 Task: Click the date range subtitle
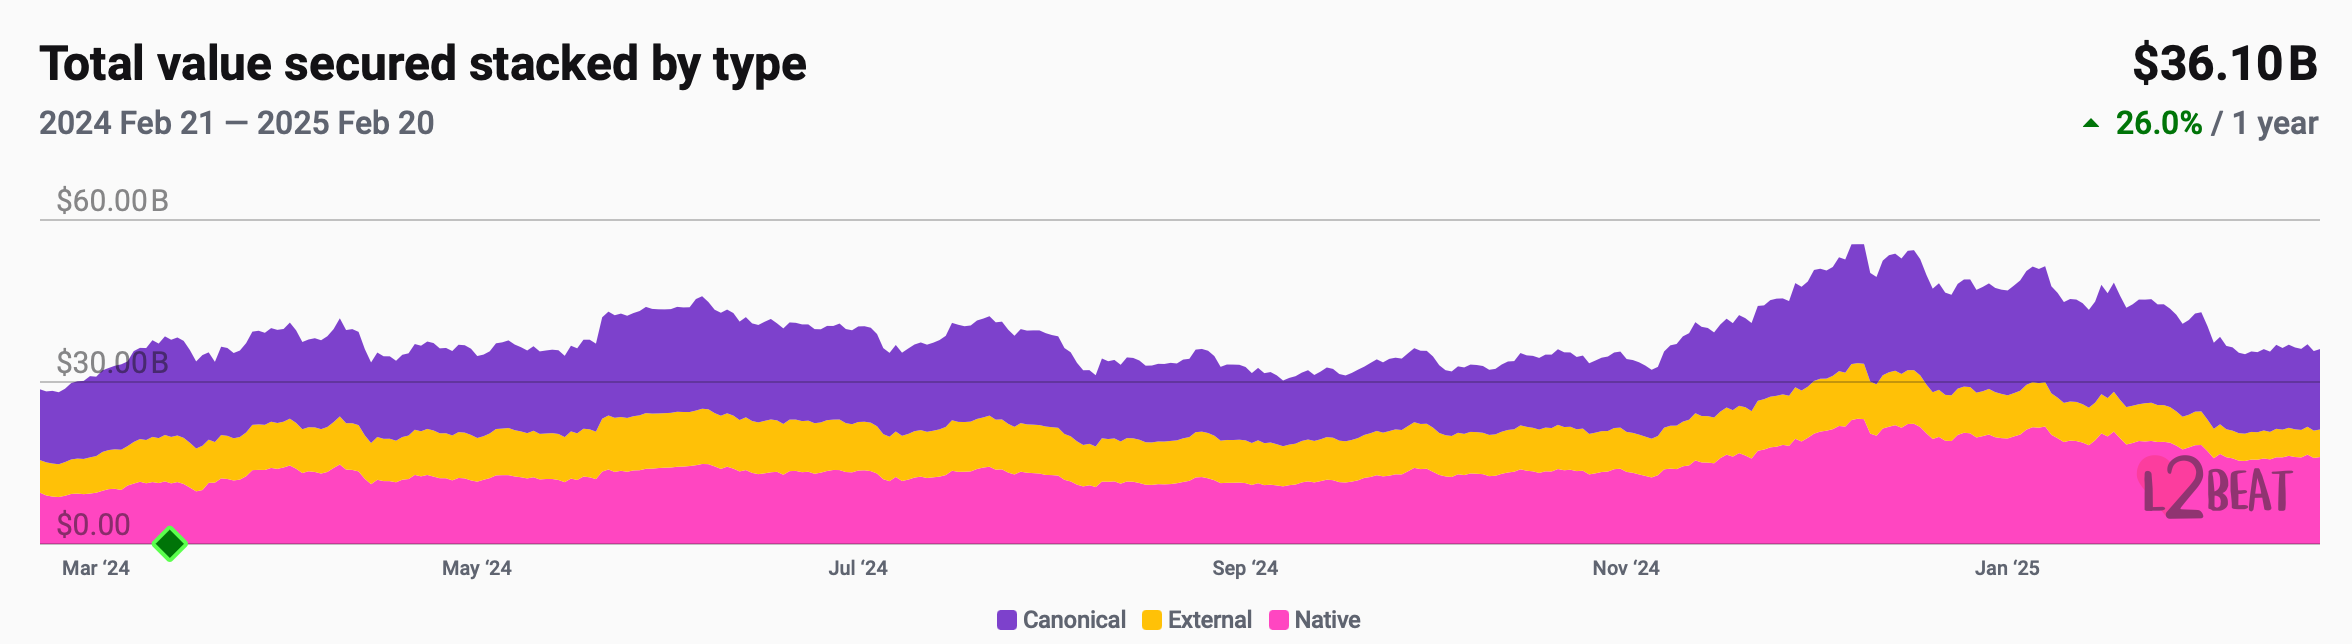237,123
